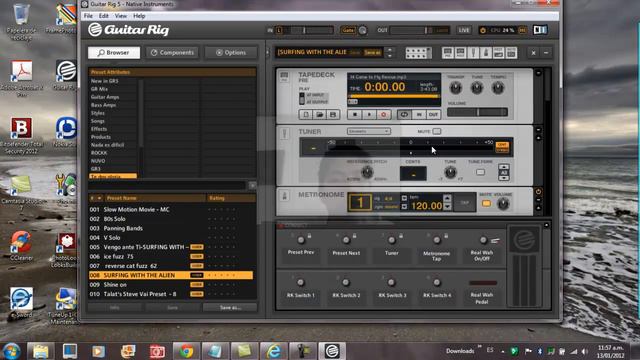This screenshot has height=360, width=640.
Task: Adjust the Tapedeck Volume slider
Action: [477, 112]
